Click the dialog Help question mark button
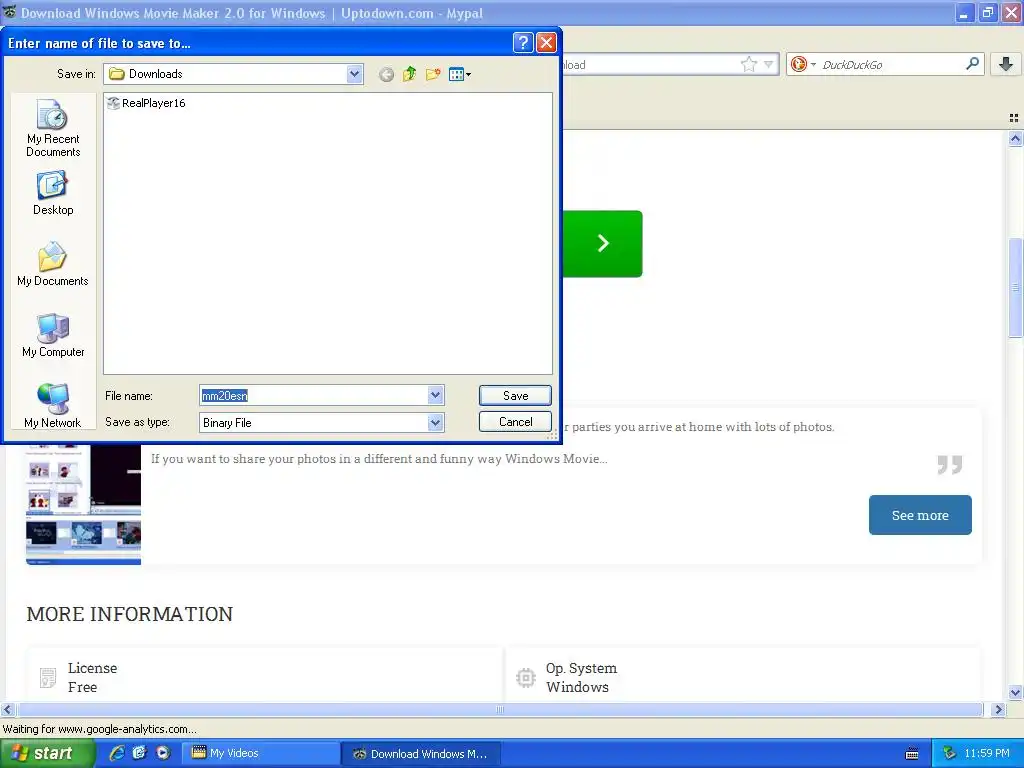The image size is (1024, 768). pos(522,43)
